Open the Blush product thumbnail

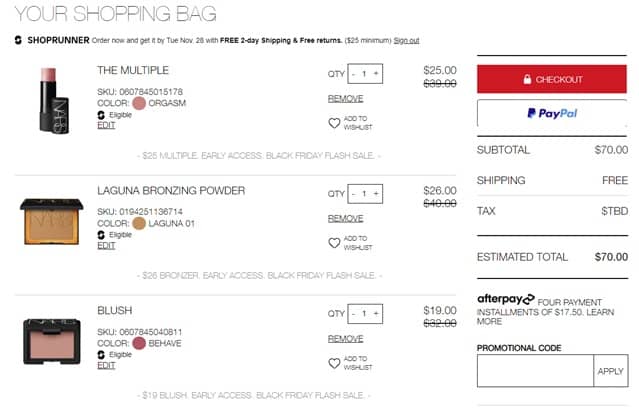click(x=48, y=340)
